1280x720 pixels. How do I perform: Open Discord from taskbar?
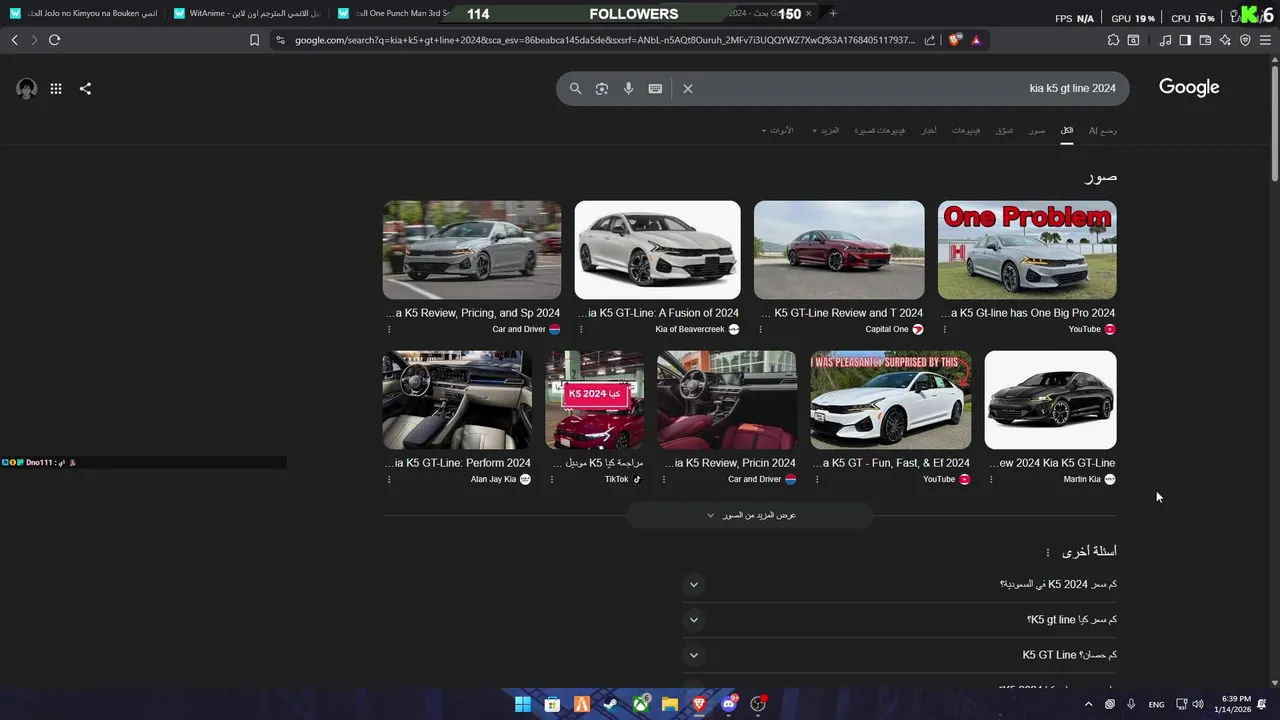pos(728,704)
